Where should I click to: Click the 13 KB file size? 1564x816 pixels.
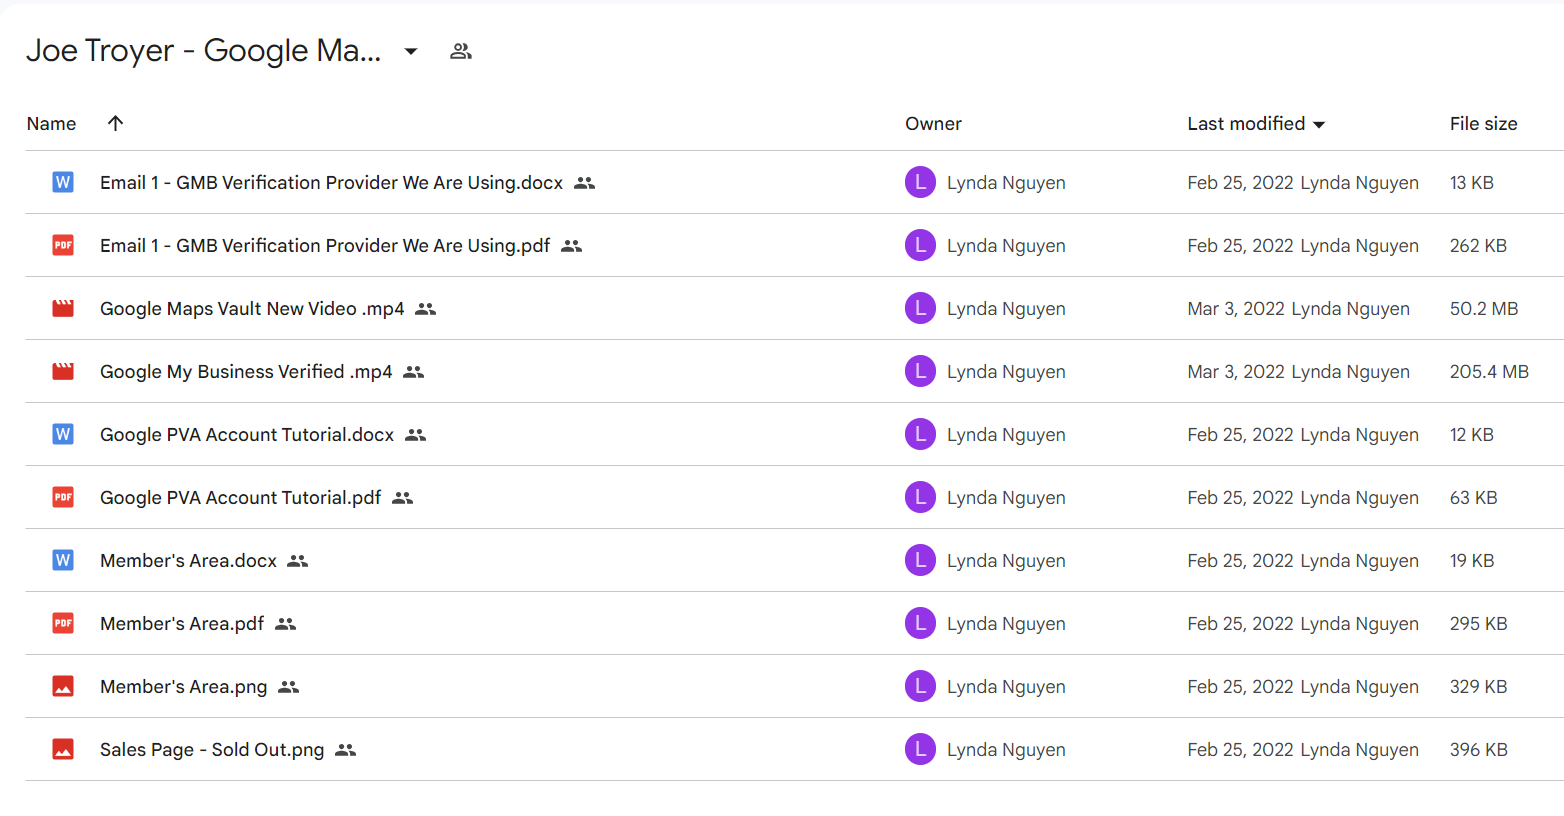pyautogui.click(x=1472, y=183)
